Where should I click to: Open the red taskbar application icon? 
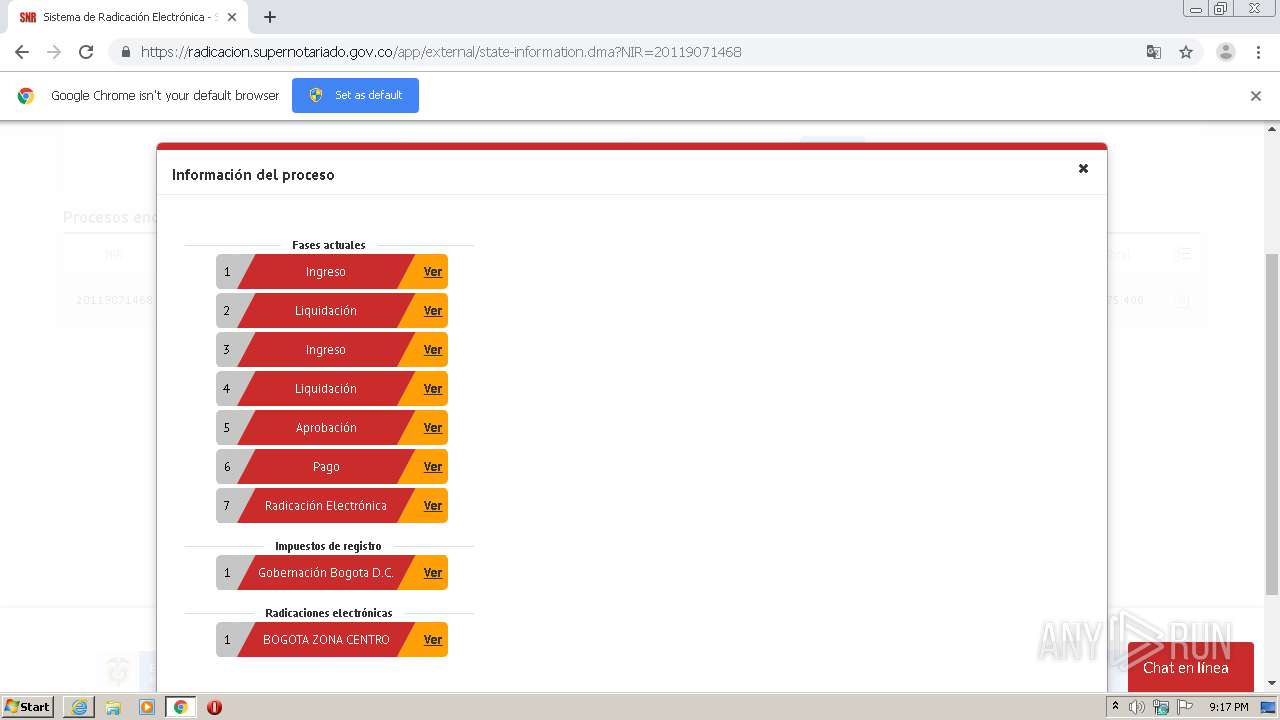[x=214, y=707]
